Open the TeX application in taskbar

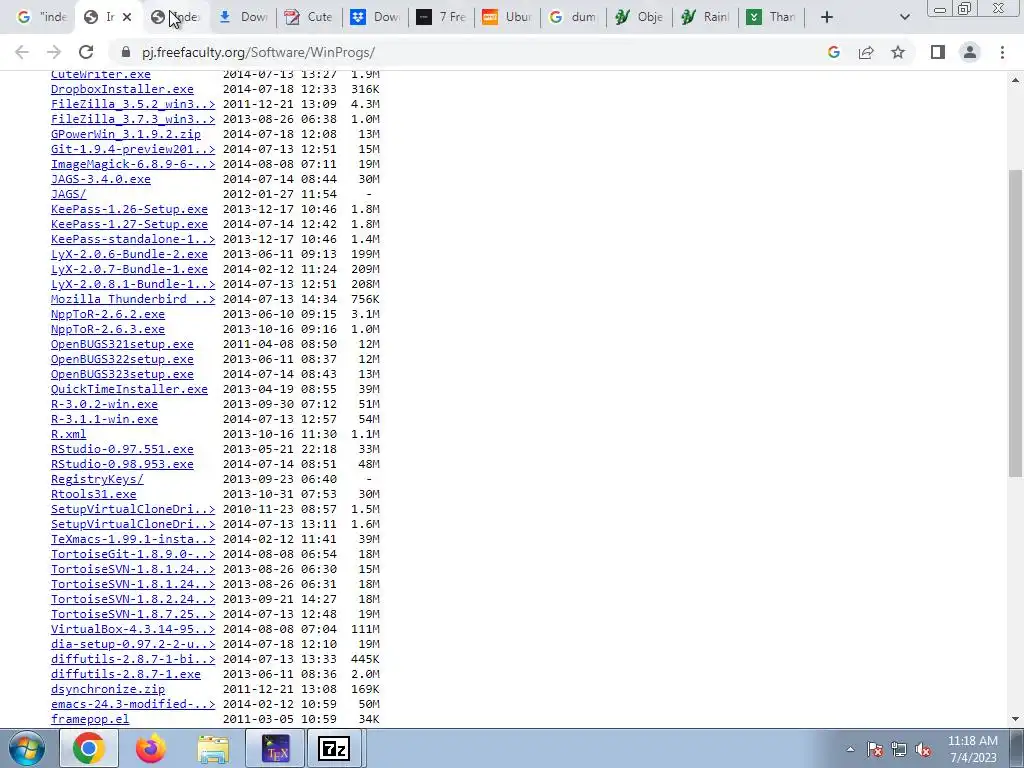276,748
